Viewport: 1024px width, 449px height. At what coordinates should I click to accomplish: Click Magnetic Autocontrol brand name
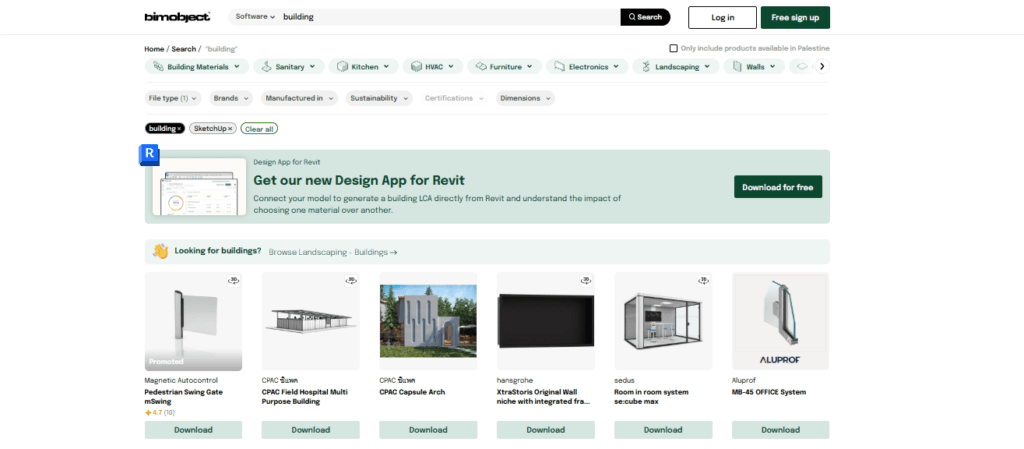181,380
